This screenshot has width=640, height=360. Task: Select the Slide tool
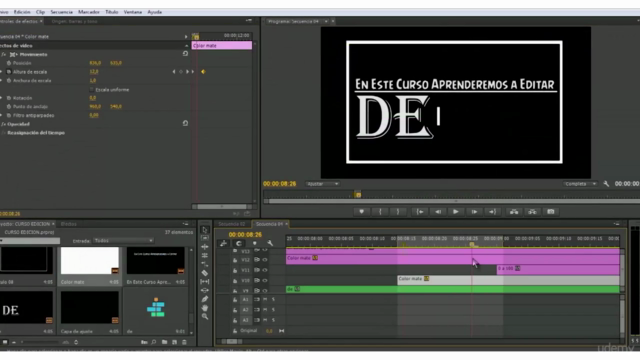point(205,290)
